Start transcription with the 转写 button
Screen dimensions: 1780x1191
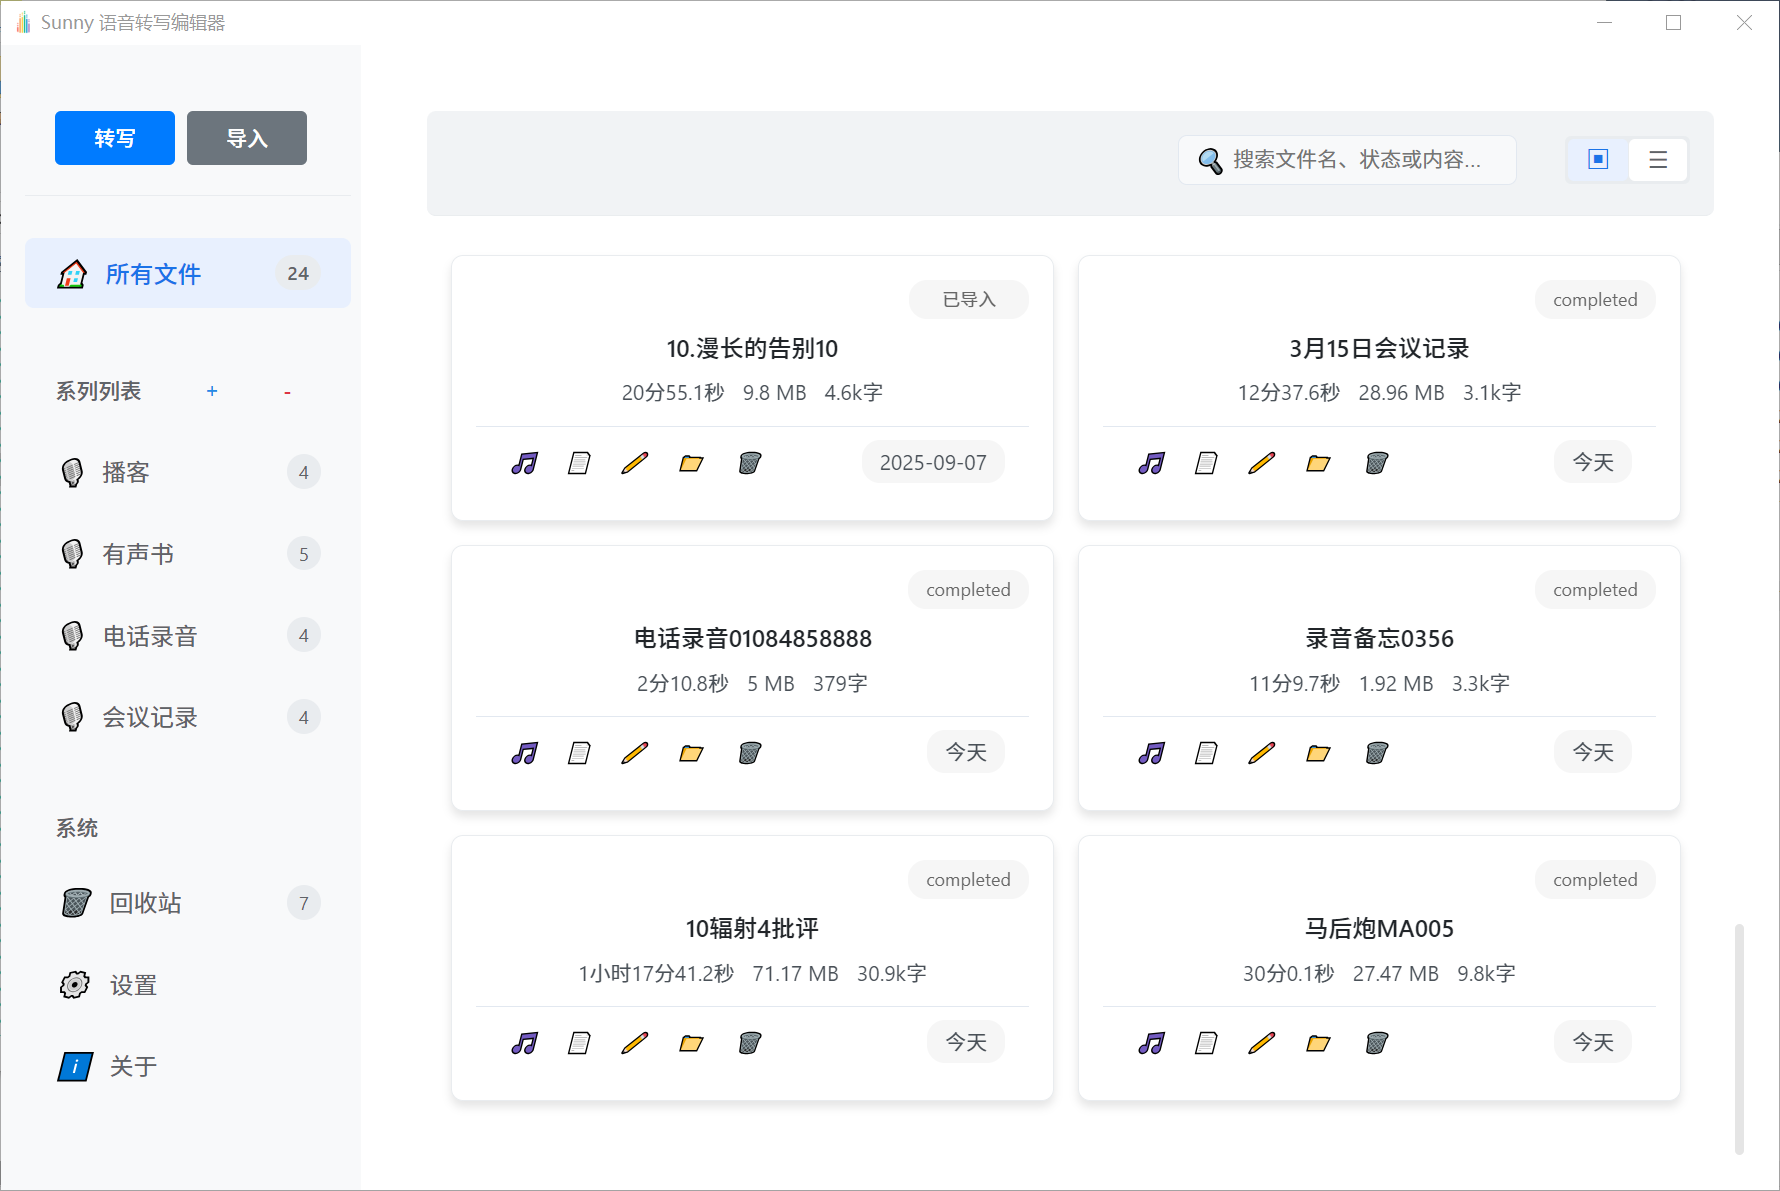[114, 138]
